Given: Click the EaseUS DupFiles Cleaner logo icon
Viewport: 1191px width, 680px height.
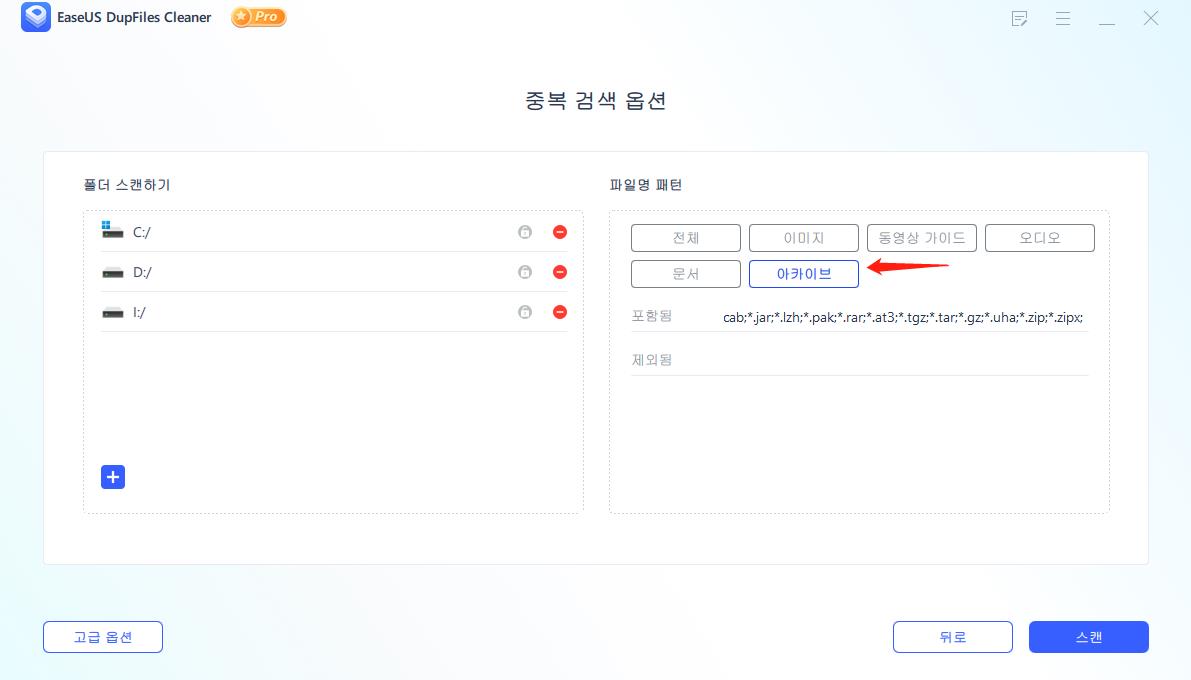Looking at the screenshot, I should click(36, 17).
